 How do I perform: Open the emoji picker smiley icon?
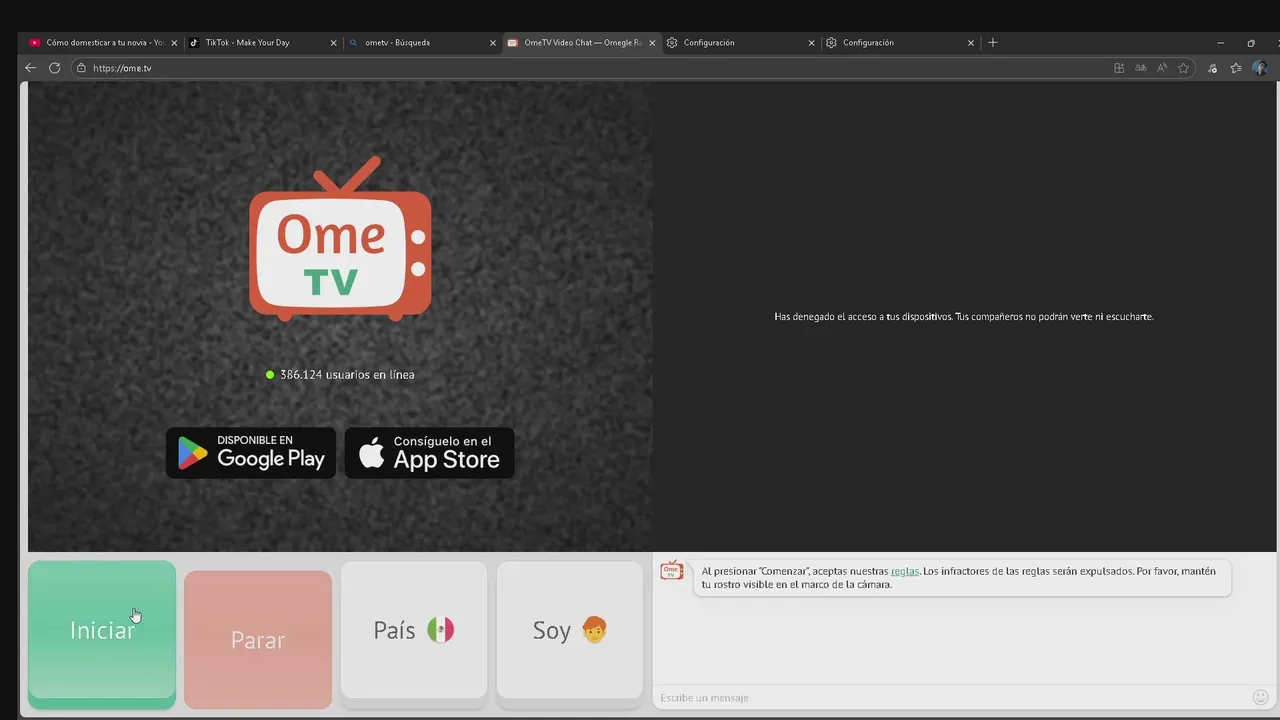pyautogui.click(x=1261, y=697)
